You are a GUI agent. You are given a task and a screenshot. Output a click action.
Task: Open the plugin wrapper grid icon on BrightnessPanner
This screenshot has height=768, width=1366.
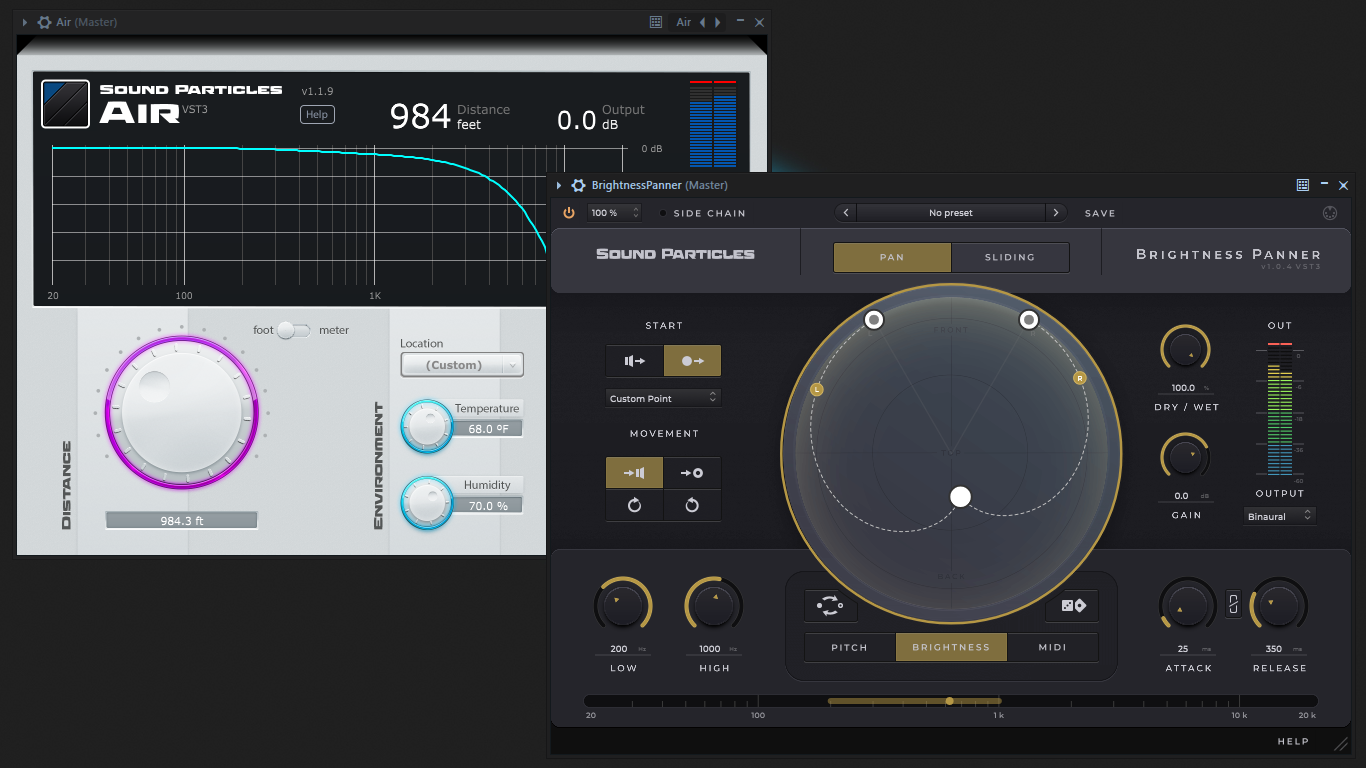pyautogui.click(x=1302, y=185)
